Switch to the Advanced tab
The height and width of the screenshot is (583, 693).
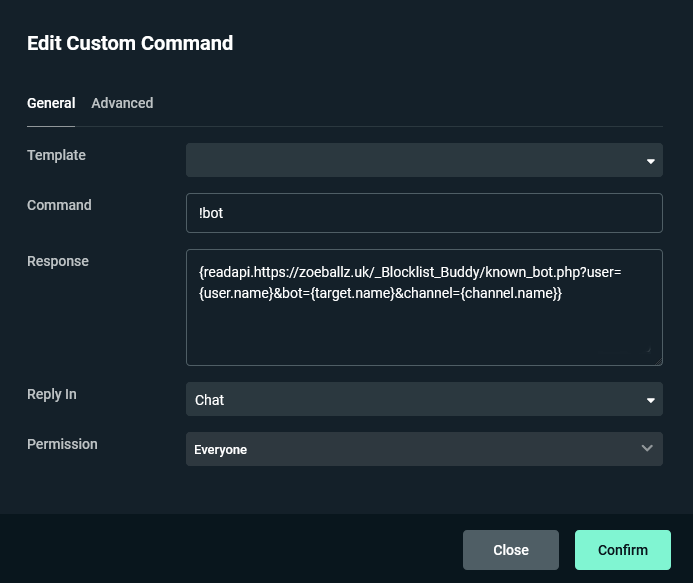(122, 103)
